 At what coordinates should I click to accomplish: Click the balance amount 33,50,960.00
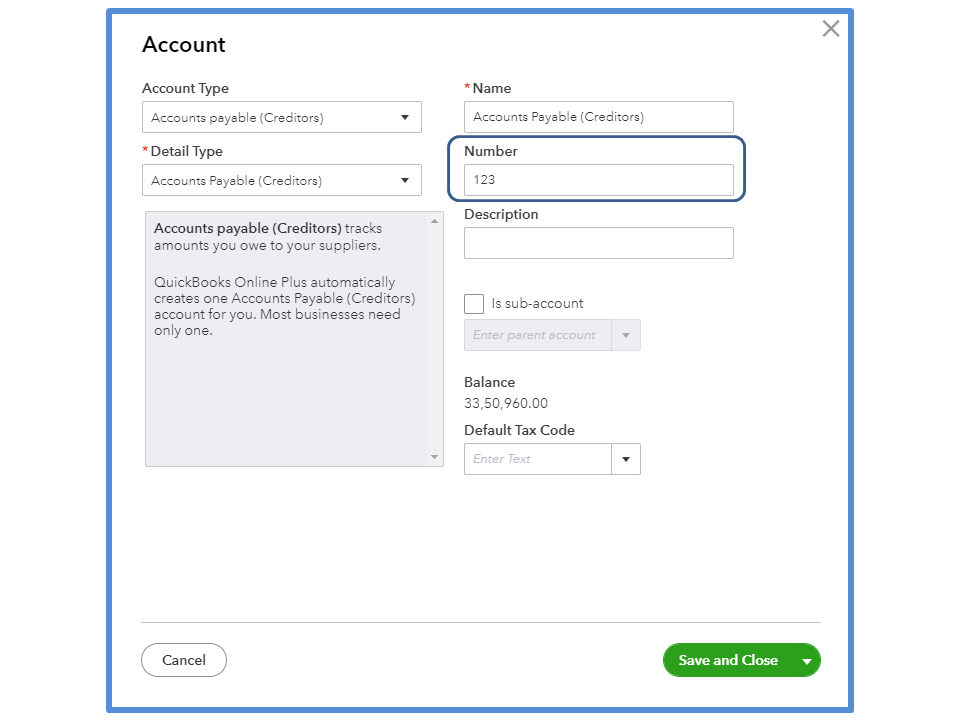tap(506, 404)
